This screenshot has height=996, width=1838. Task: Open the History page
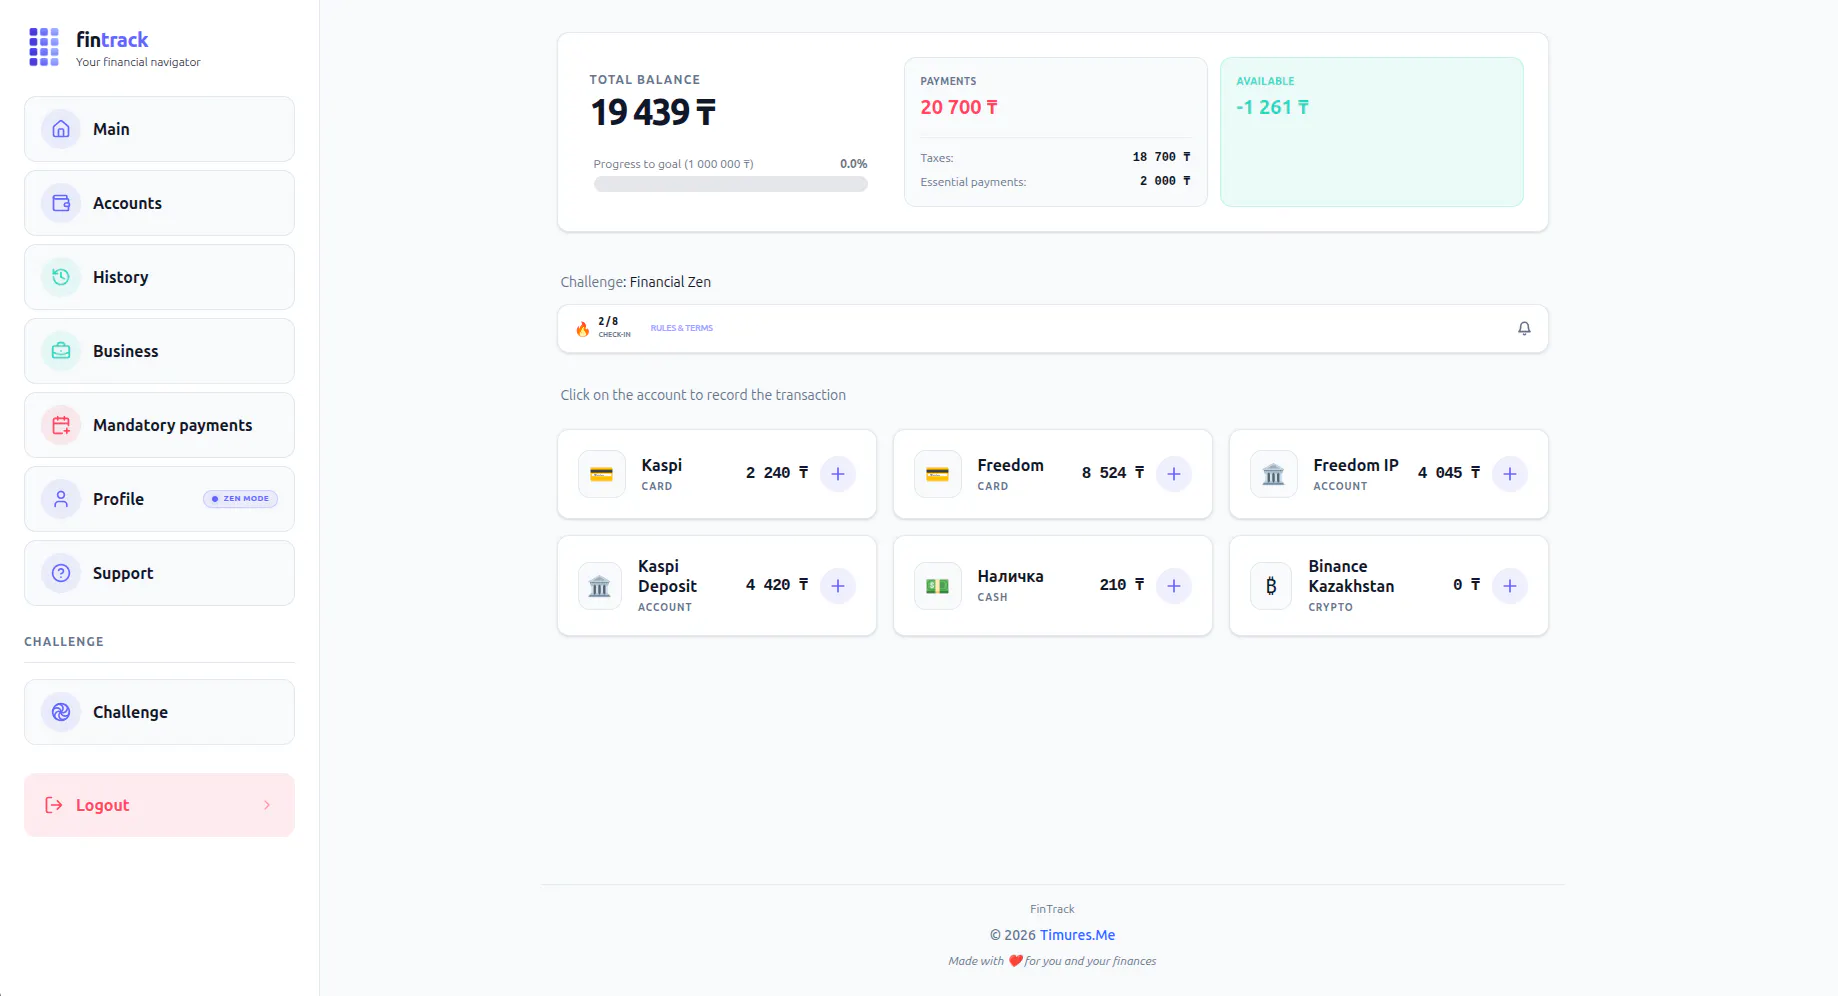pos(159,277)
